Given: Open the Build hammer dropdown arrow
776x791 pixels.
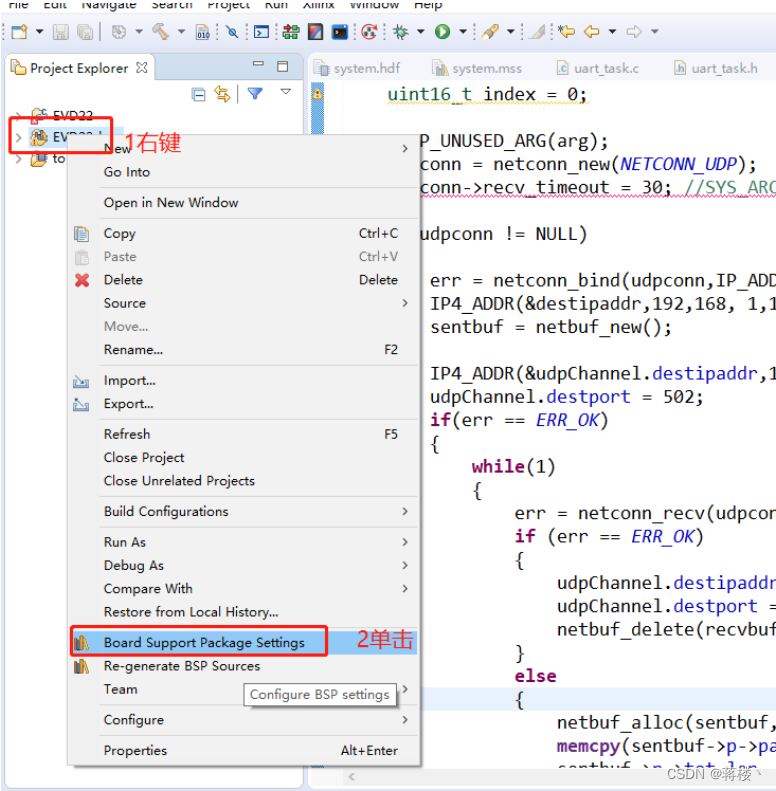Looking at the screenshot, I should 181,32.
